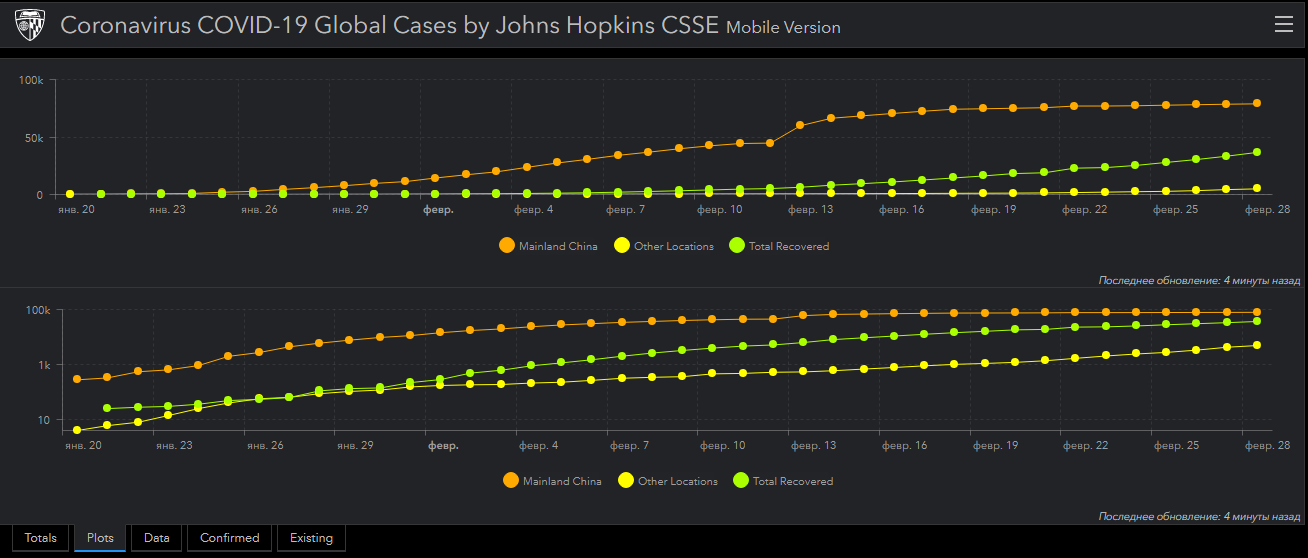Click the last yellow Other Locations point, lower chart
The image size is (1308, 558).
coord(1257,345)
